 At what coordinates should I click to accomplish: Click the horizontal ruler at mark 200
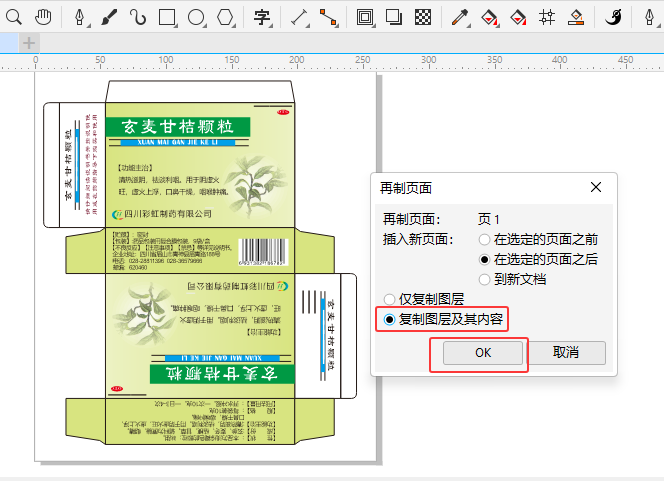pos(296,60)
